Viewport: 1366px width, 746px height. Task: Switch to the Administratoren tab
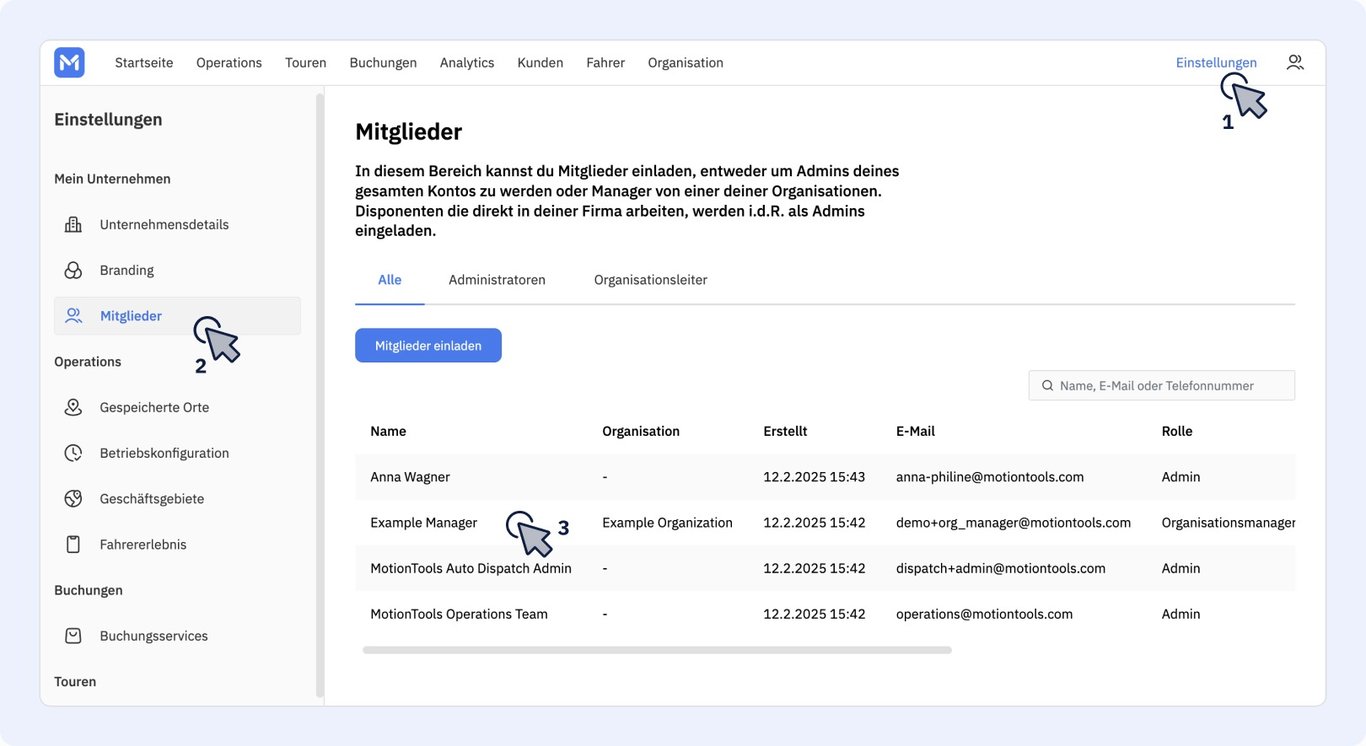[497, 280]
